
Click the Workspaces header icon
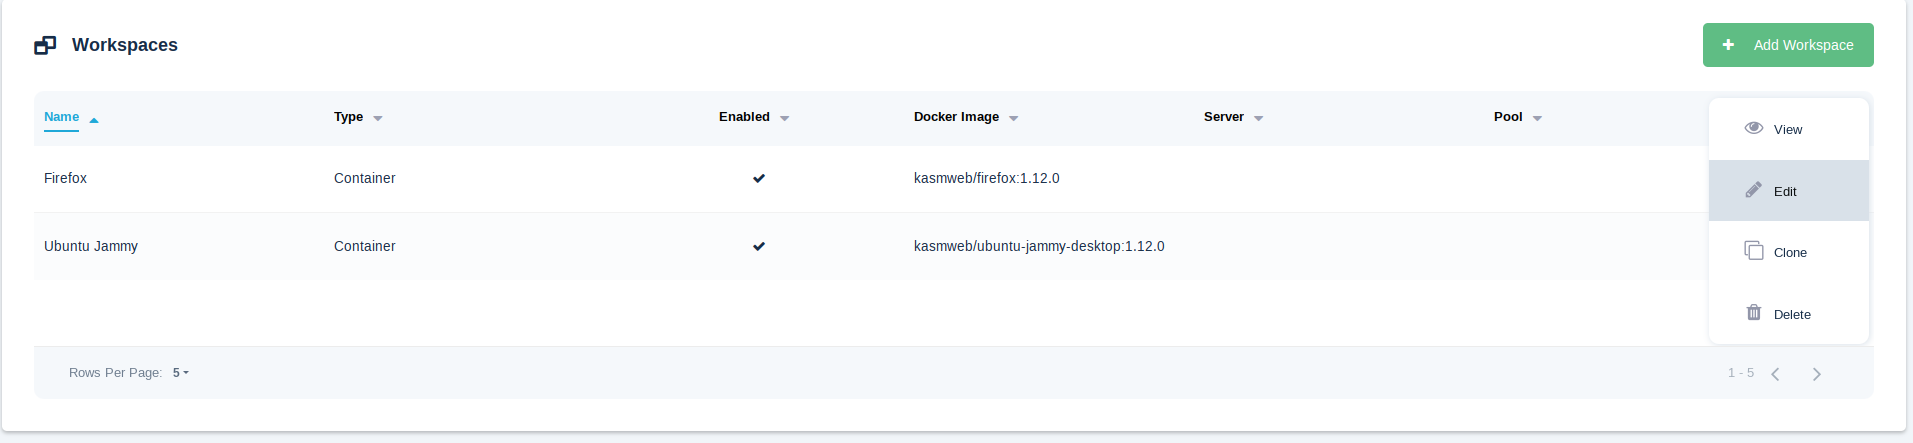click(x=45, y=45)
